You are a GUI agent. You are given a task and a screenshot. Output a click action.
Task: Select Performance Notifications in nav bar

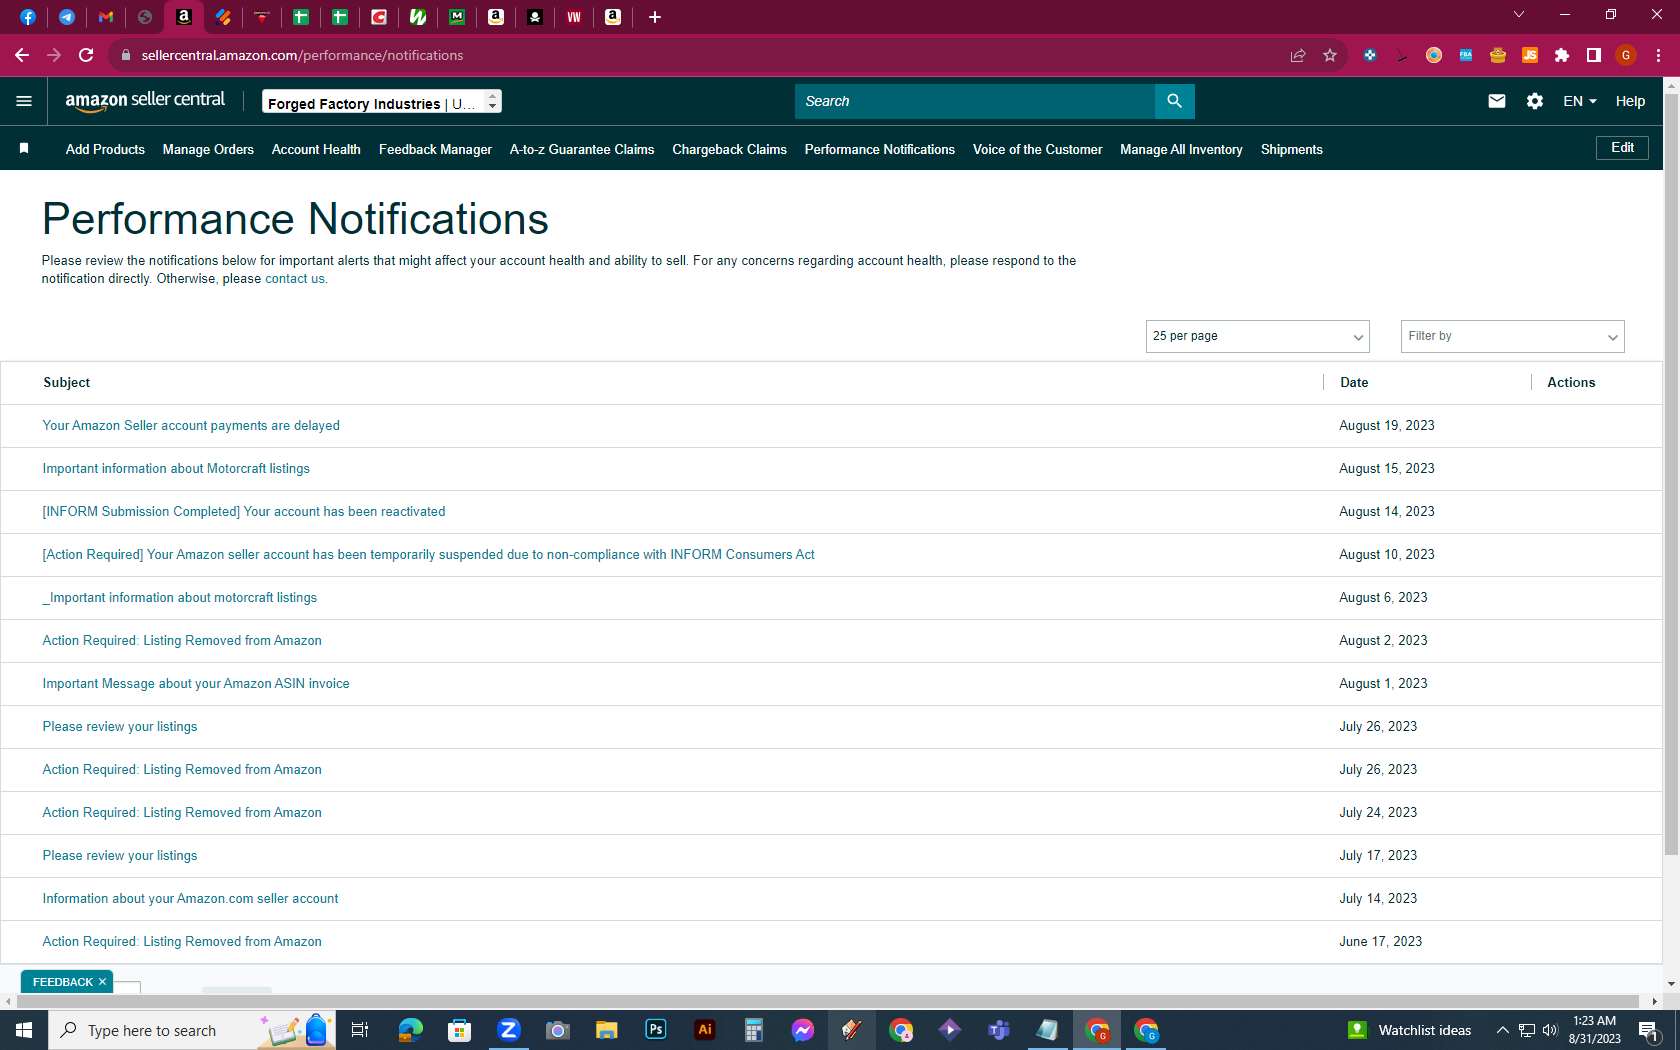pyautogui.click(x=880, y=149)
